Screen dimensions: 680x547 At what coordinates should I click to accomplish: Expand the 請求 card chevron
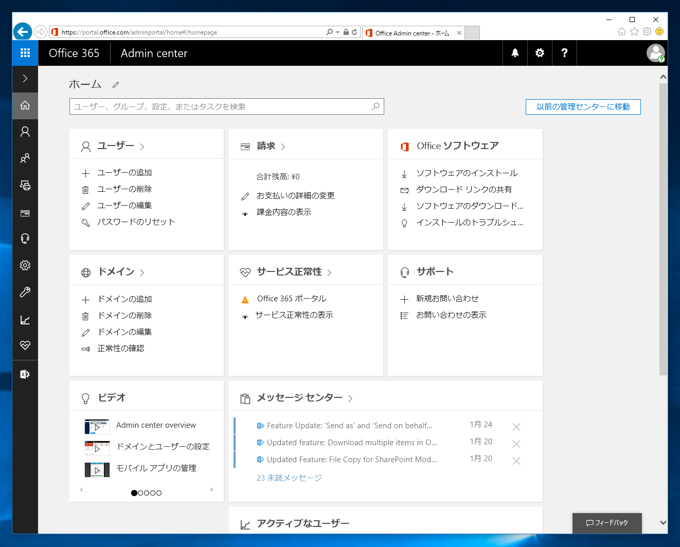click(283, 147)
